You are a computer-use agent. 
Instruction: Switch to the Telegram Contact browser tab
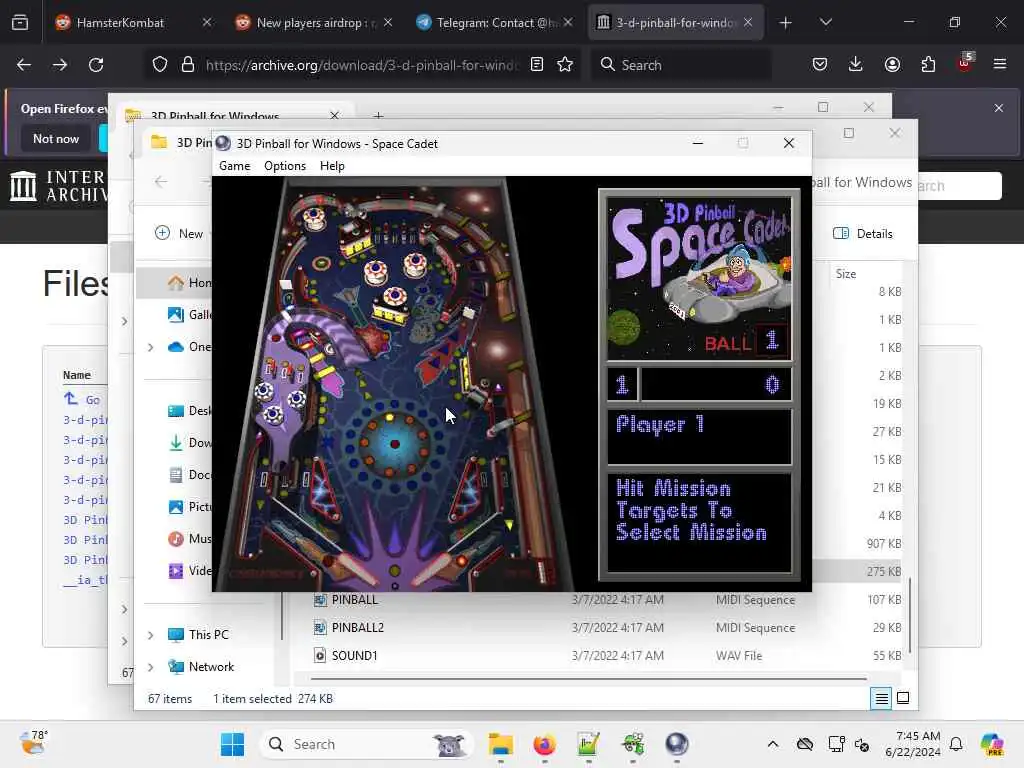(495, 22)
